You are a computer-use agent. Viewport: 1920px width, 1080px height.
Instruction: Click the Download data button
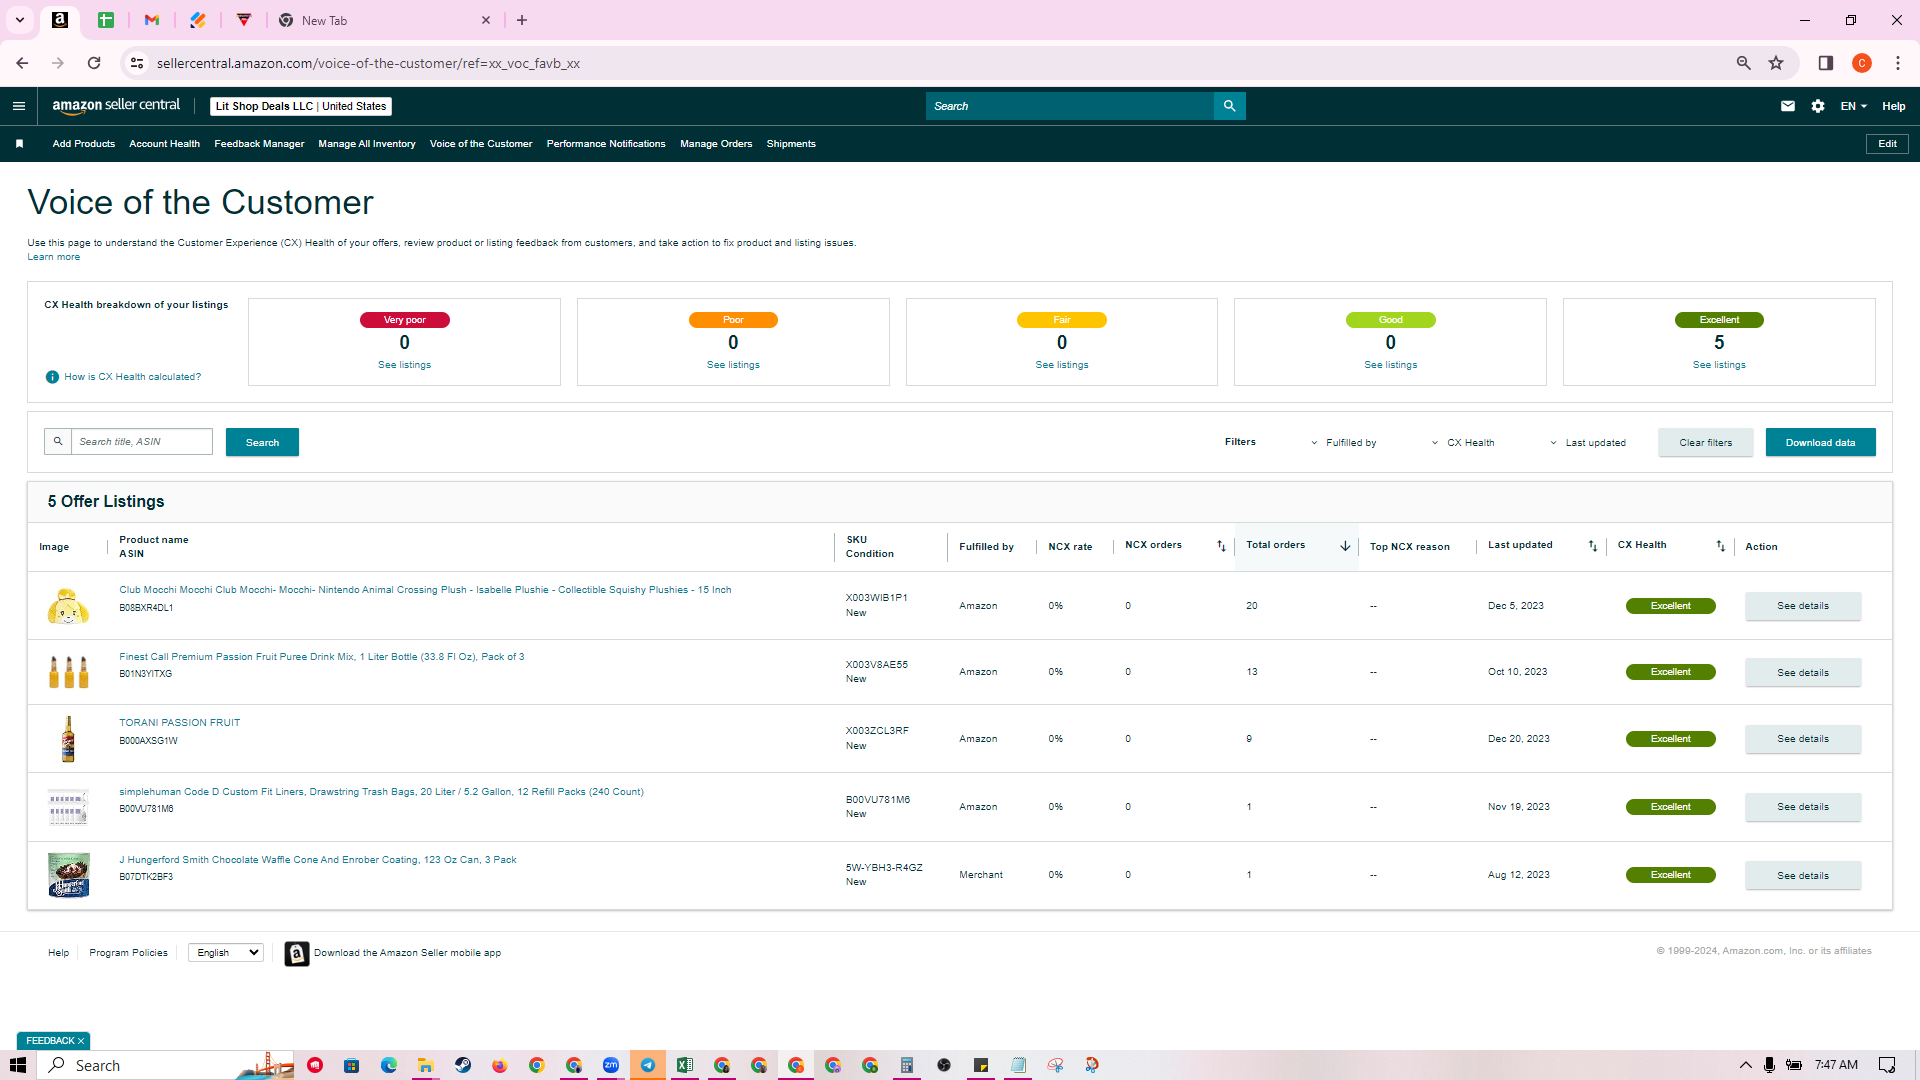click(1821, 442)
